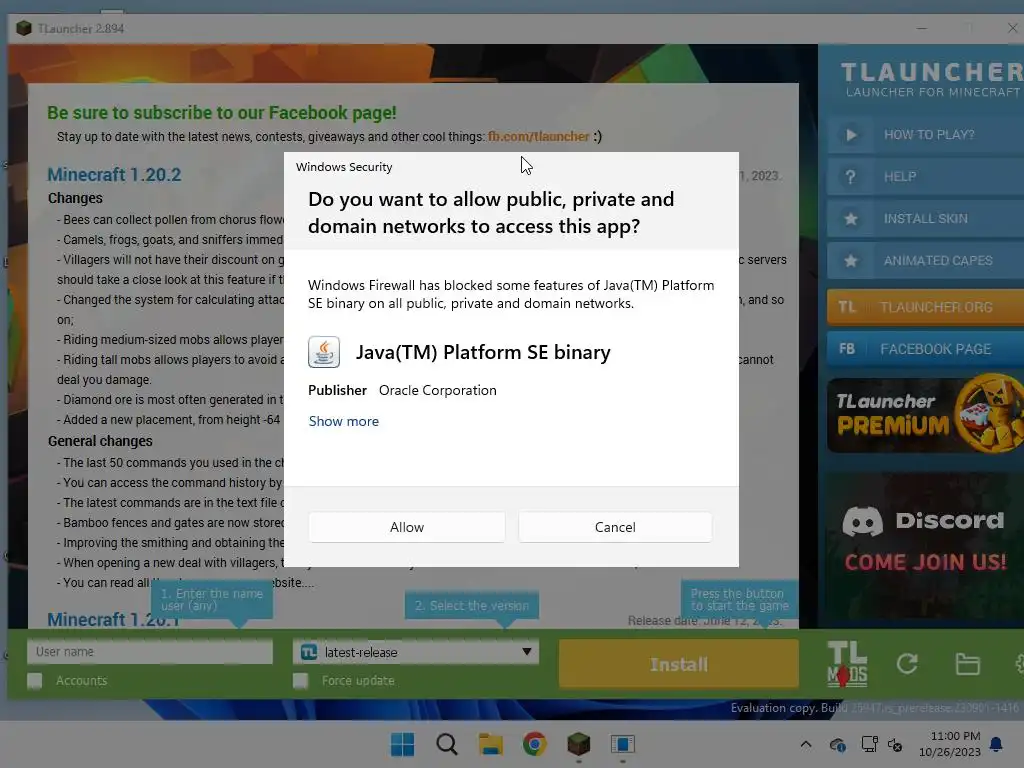This screenshot has width=1024, height=768.
Task: Open the clock showing 11:00 PM
Action: coord(950,744)
